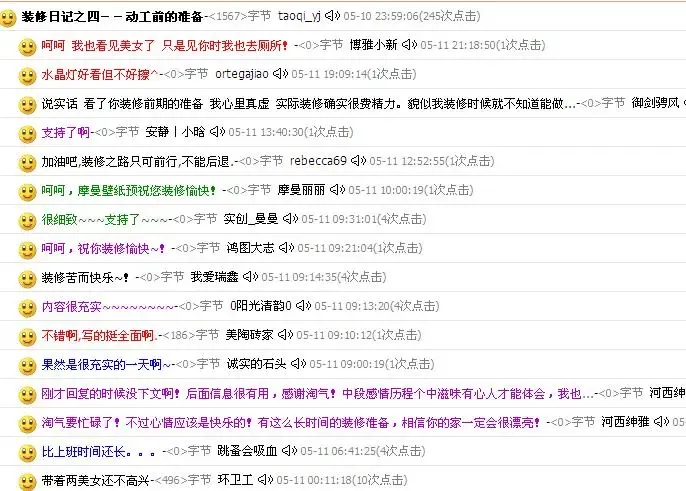The image size is (686, 491).
Task: Open reply 呵呵 我也看见美女了
Action: coord(164,46)
